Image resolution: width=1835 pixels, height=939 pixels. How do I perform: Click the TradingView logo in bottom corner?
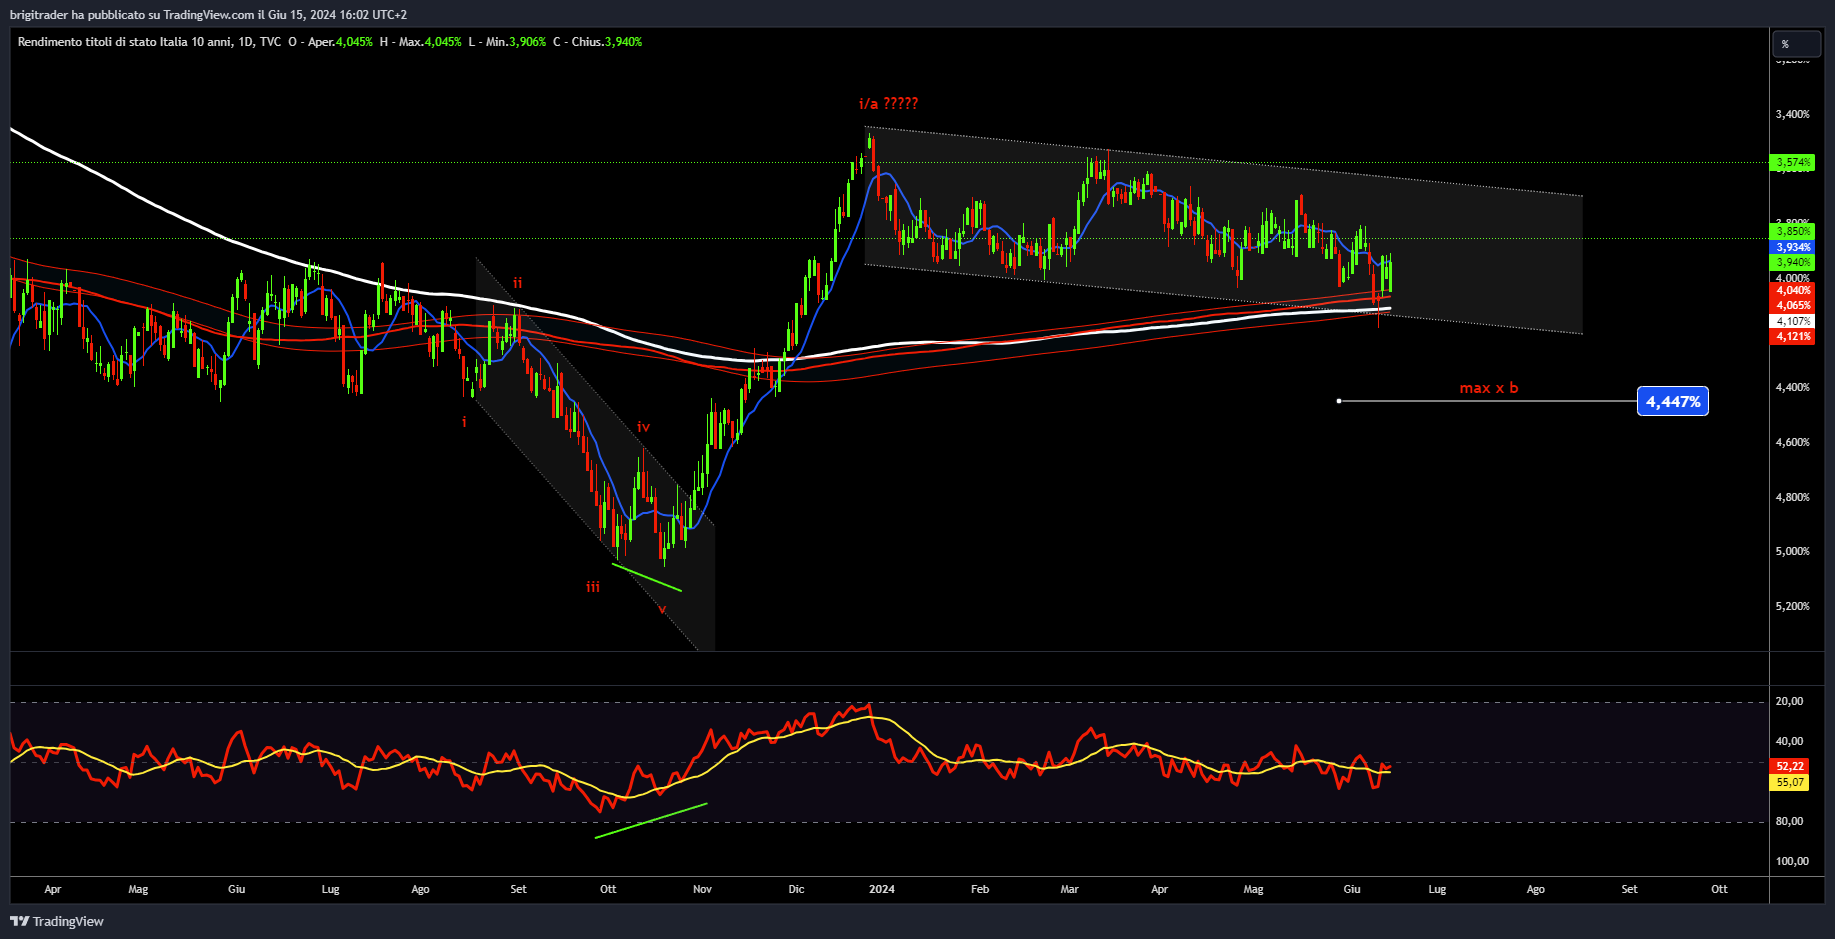(x=57, y=921)
